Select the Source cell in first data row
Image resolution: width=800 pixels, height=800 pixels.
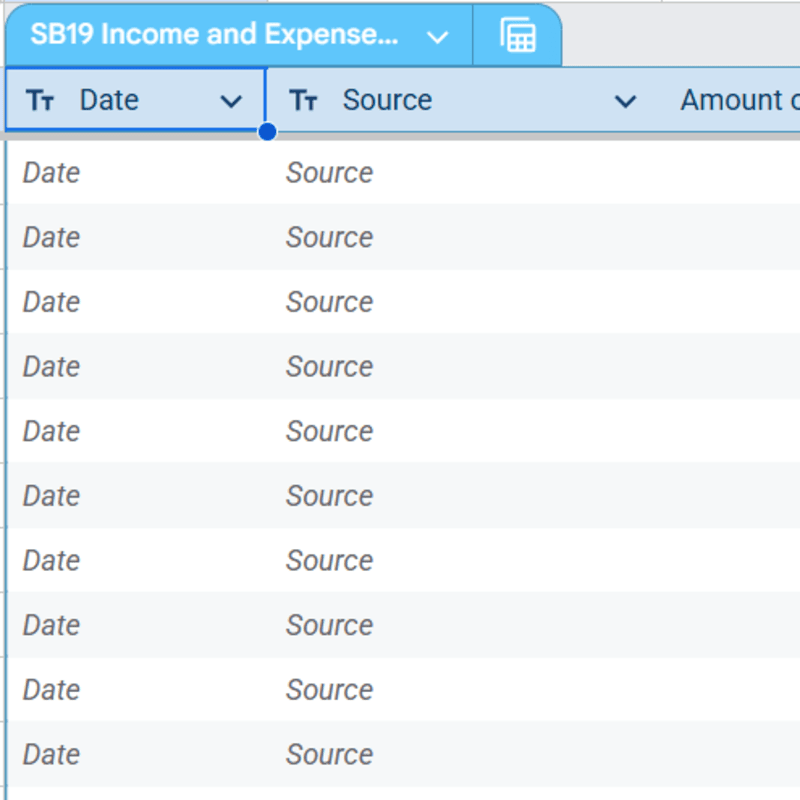point(330,173)
